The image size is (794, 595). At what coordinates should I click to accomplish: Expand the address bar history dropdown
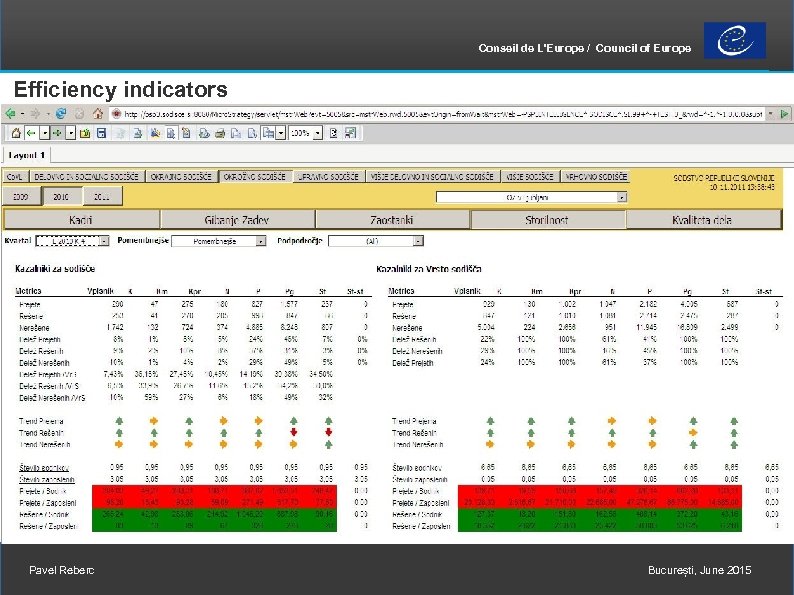point(771,114)
